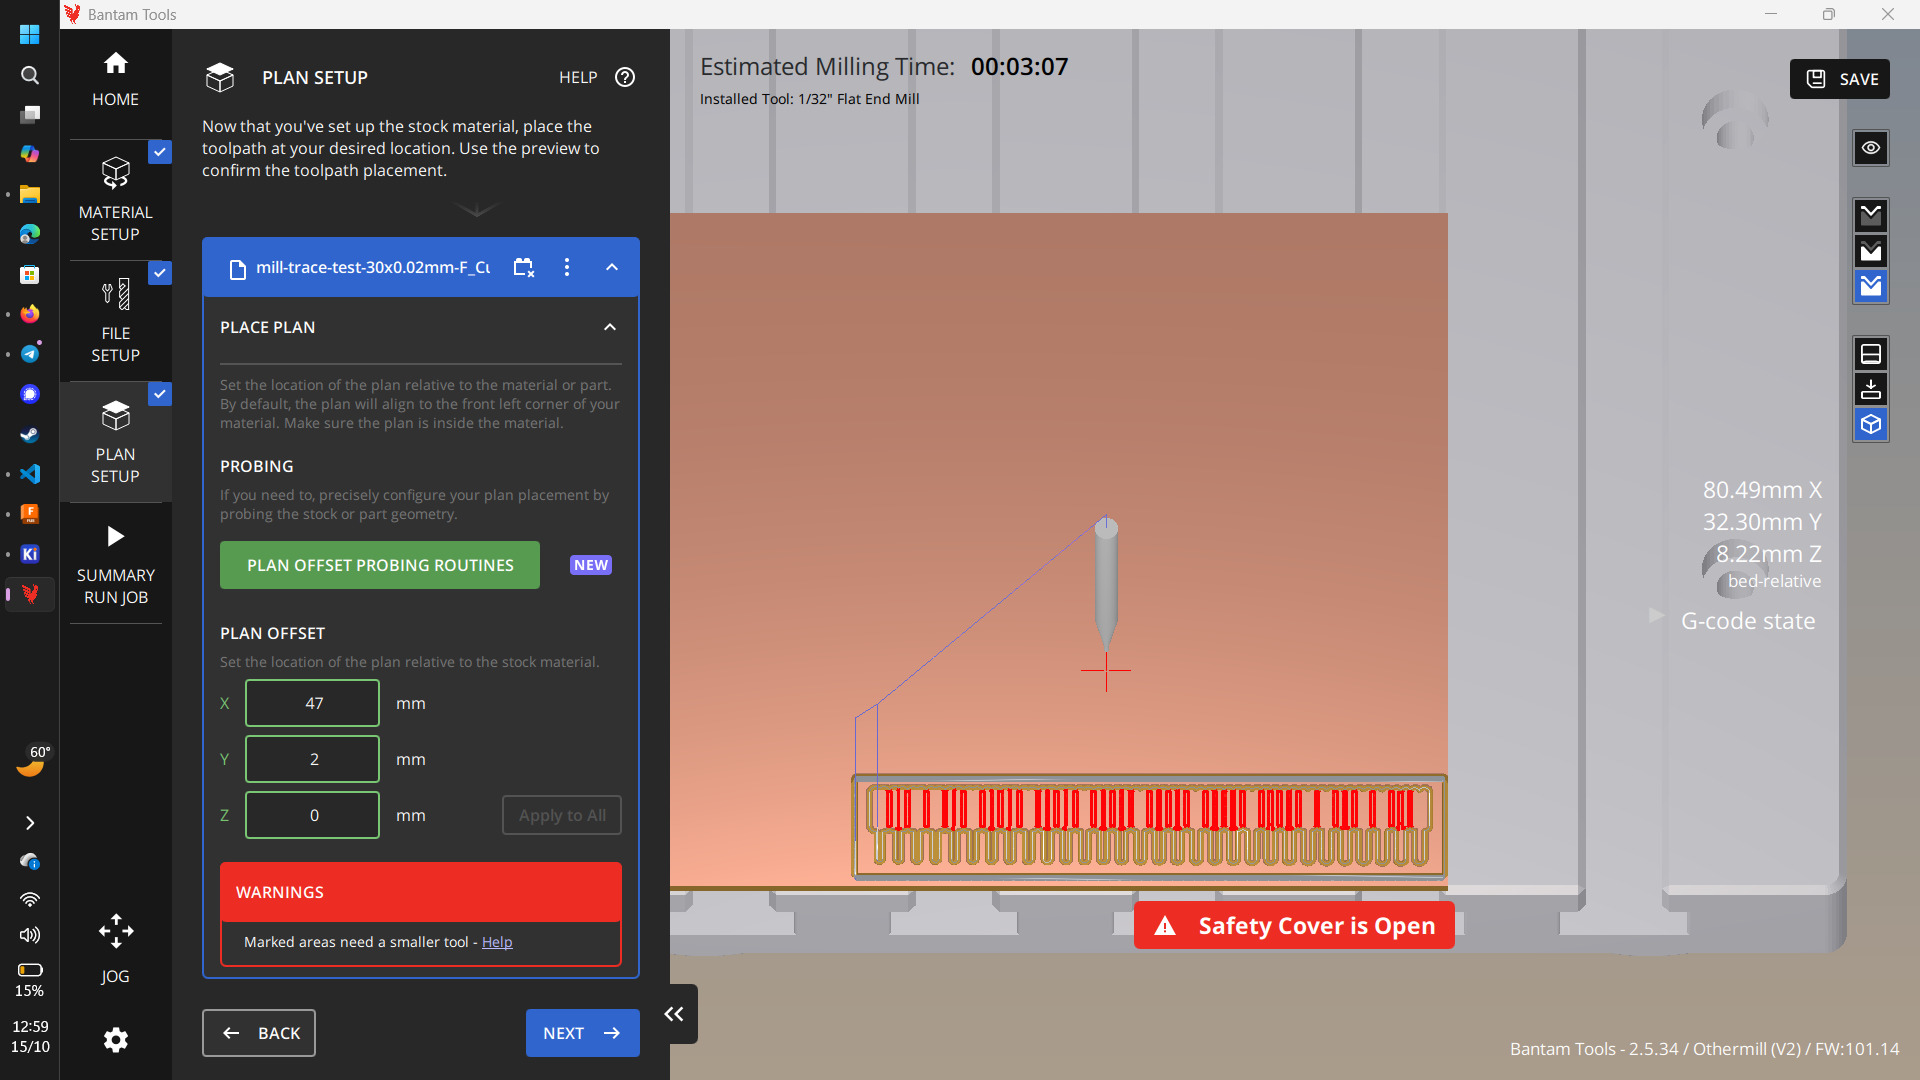Open KiCad from the taskbar

click(x=30, y=554)
